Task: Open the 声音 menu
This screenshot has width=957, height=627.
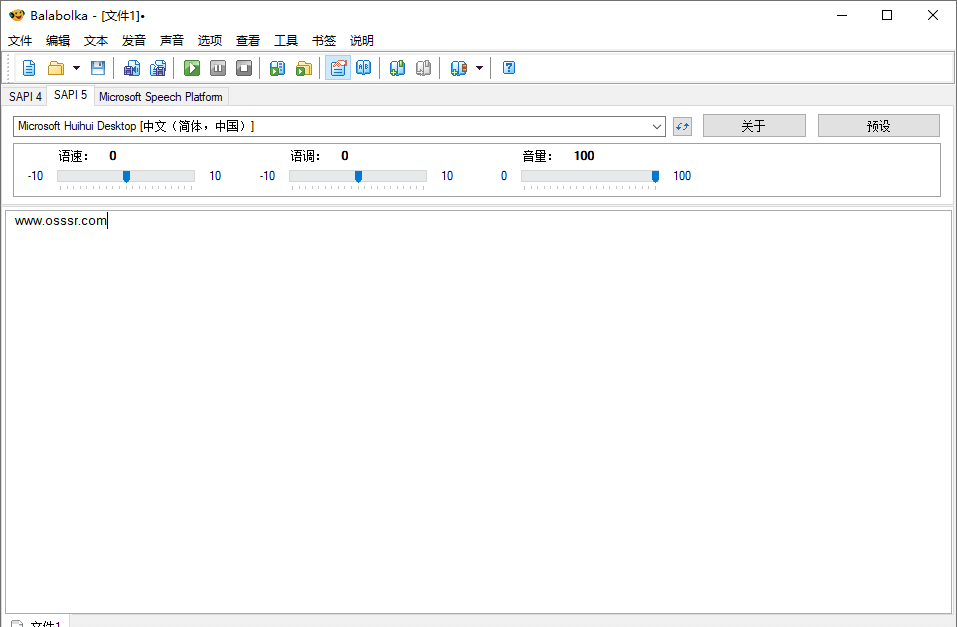Action: [172, 41]
